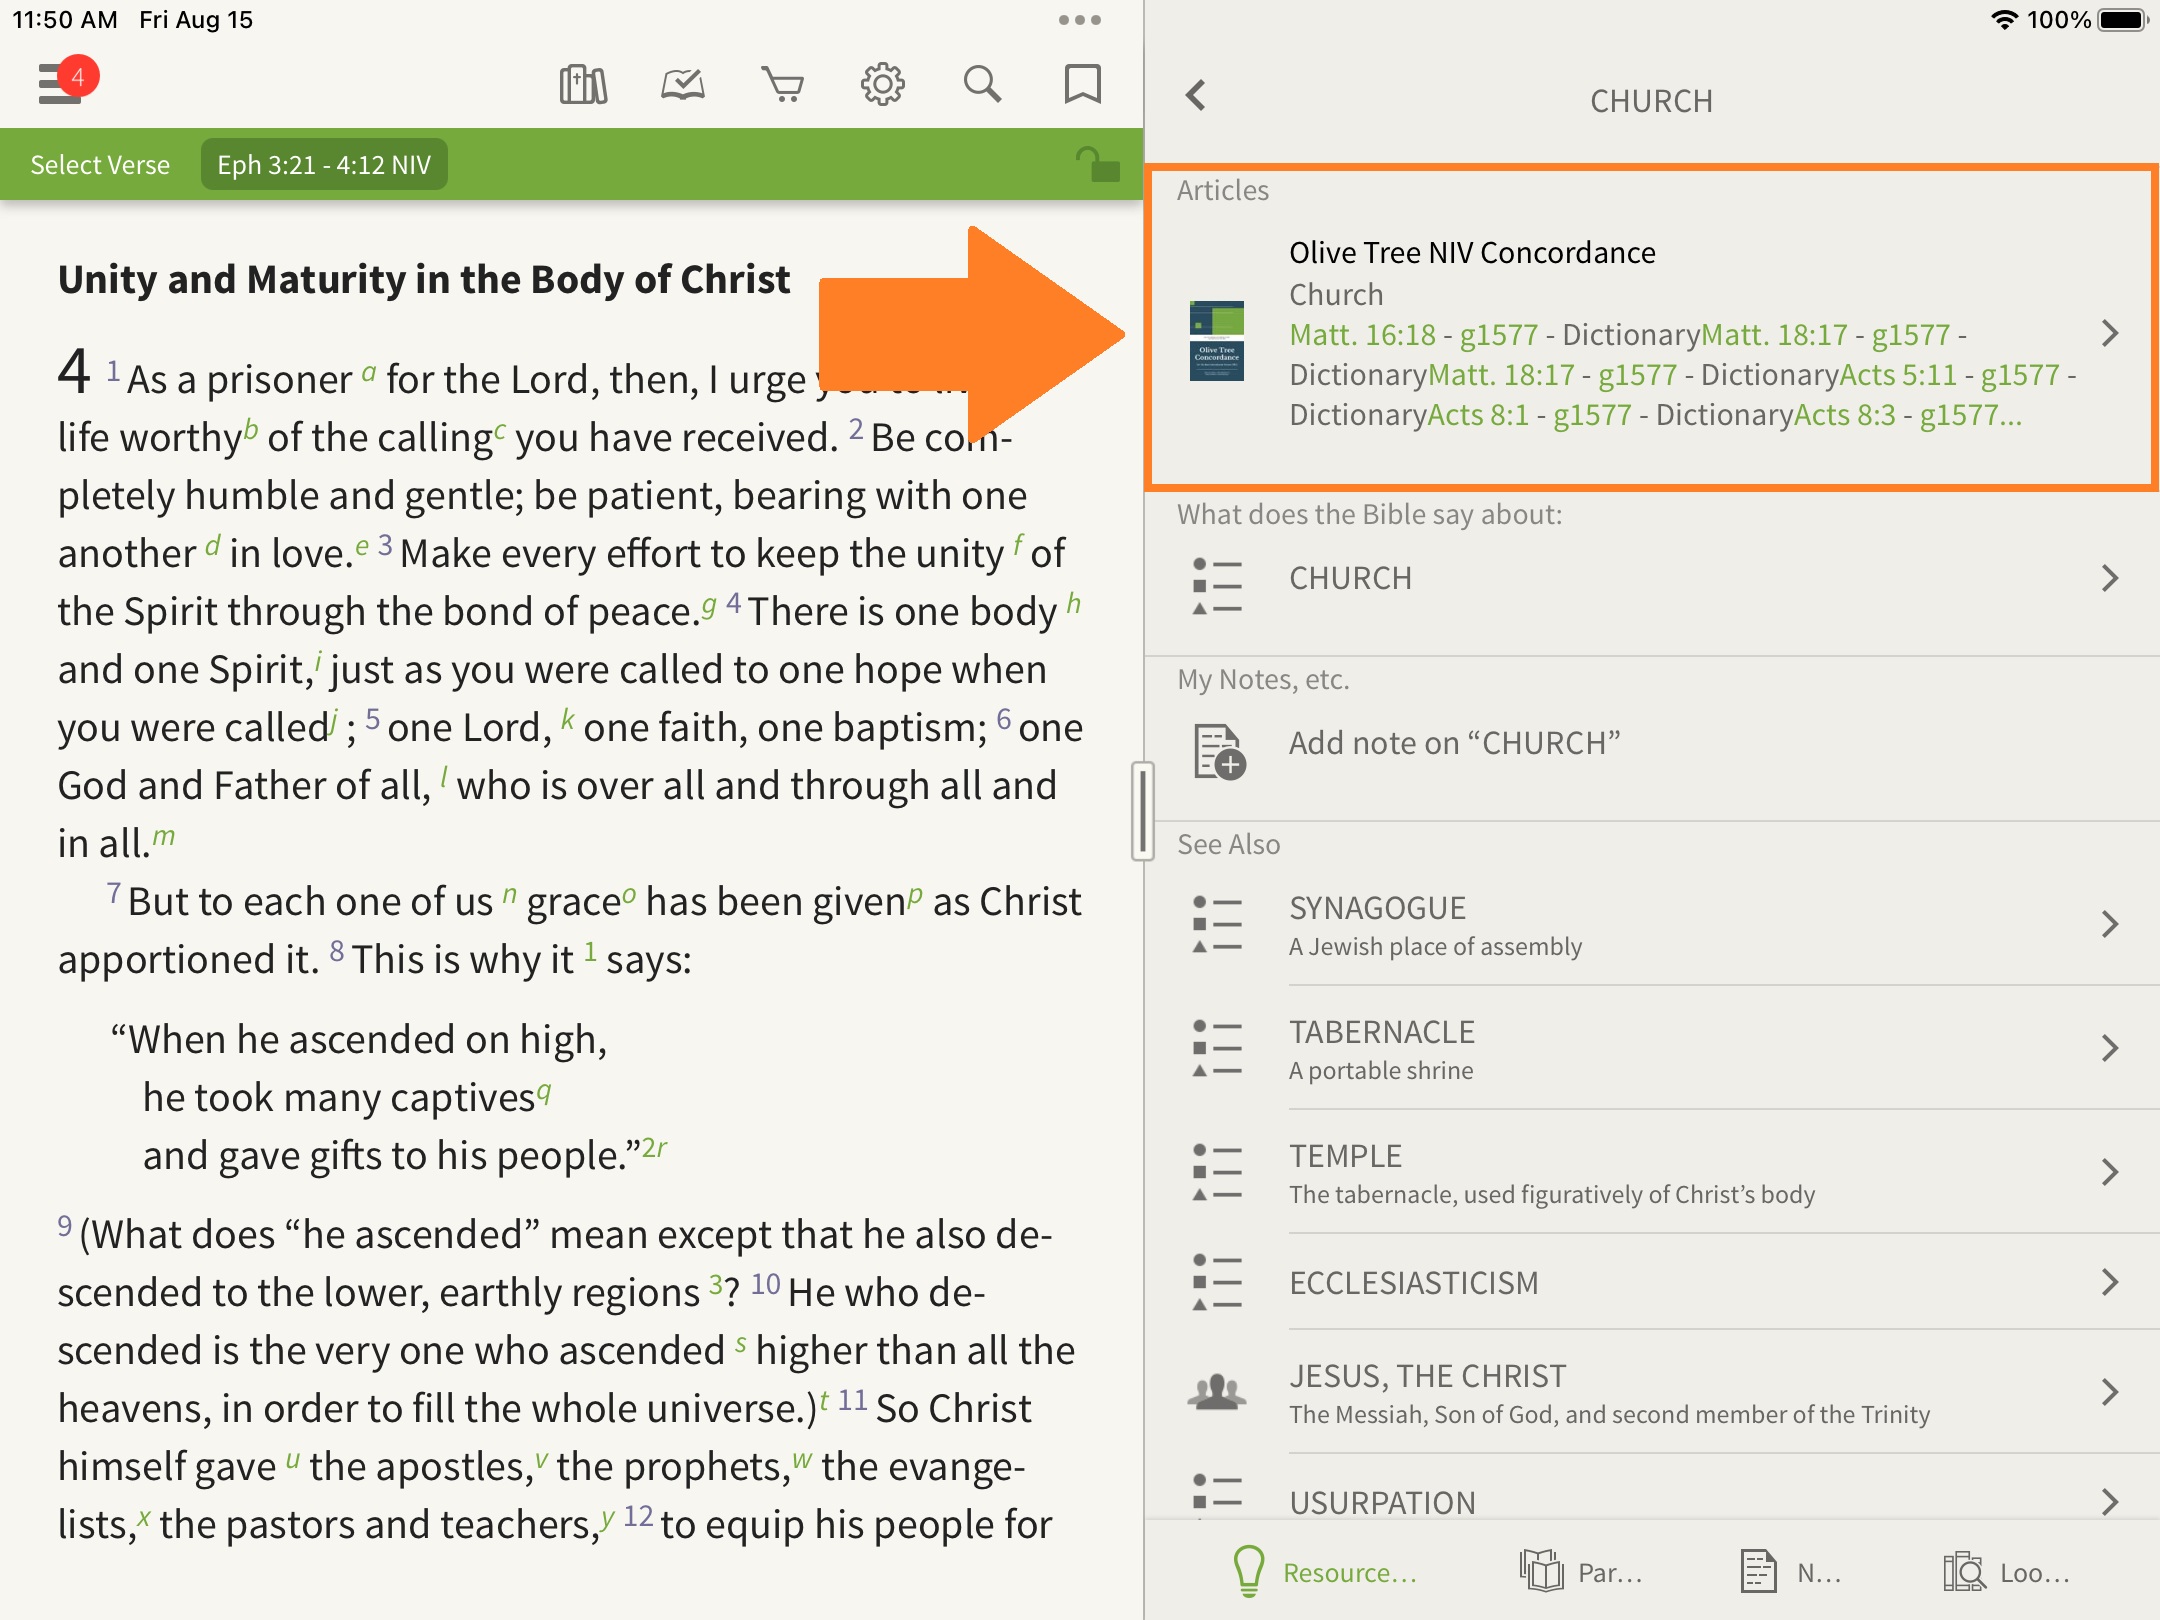Switch to the Lookup tab
Screen dimensions: 2160x1620
(x=2005, y=1572)
